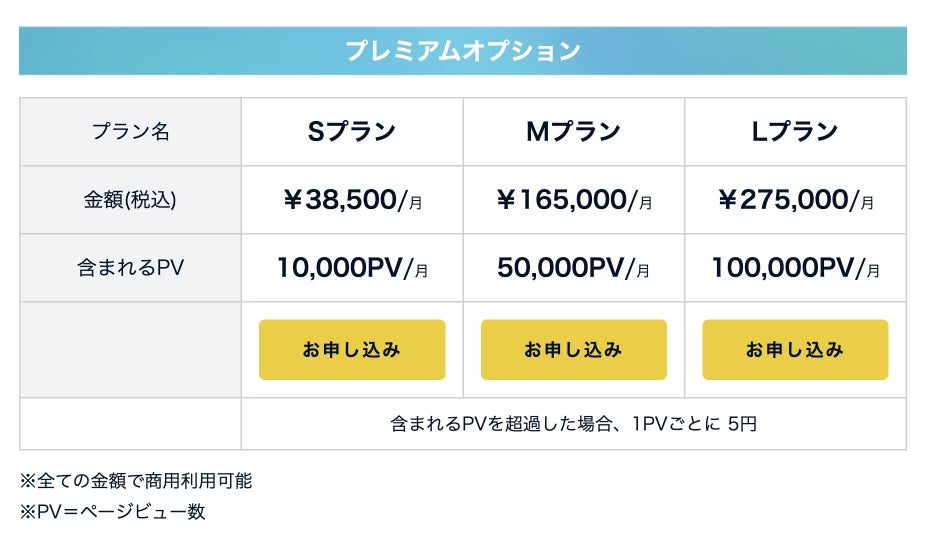Click the ¥275,000/月 price cell

point(795,200)
